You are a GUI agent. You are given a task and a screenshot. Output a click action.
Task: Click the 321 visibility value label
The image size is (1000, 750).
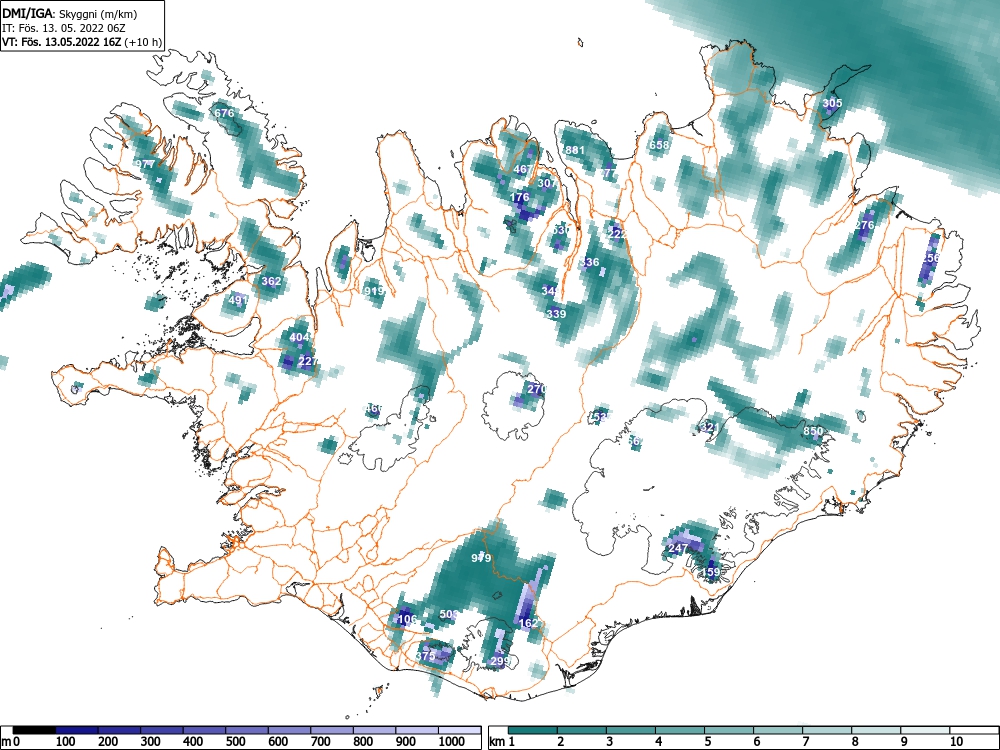point(709,427)
